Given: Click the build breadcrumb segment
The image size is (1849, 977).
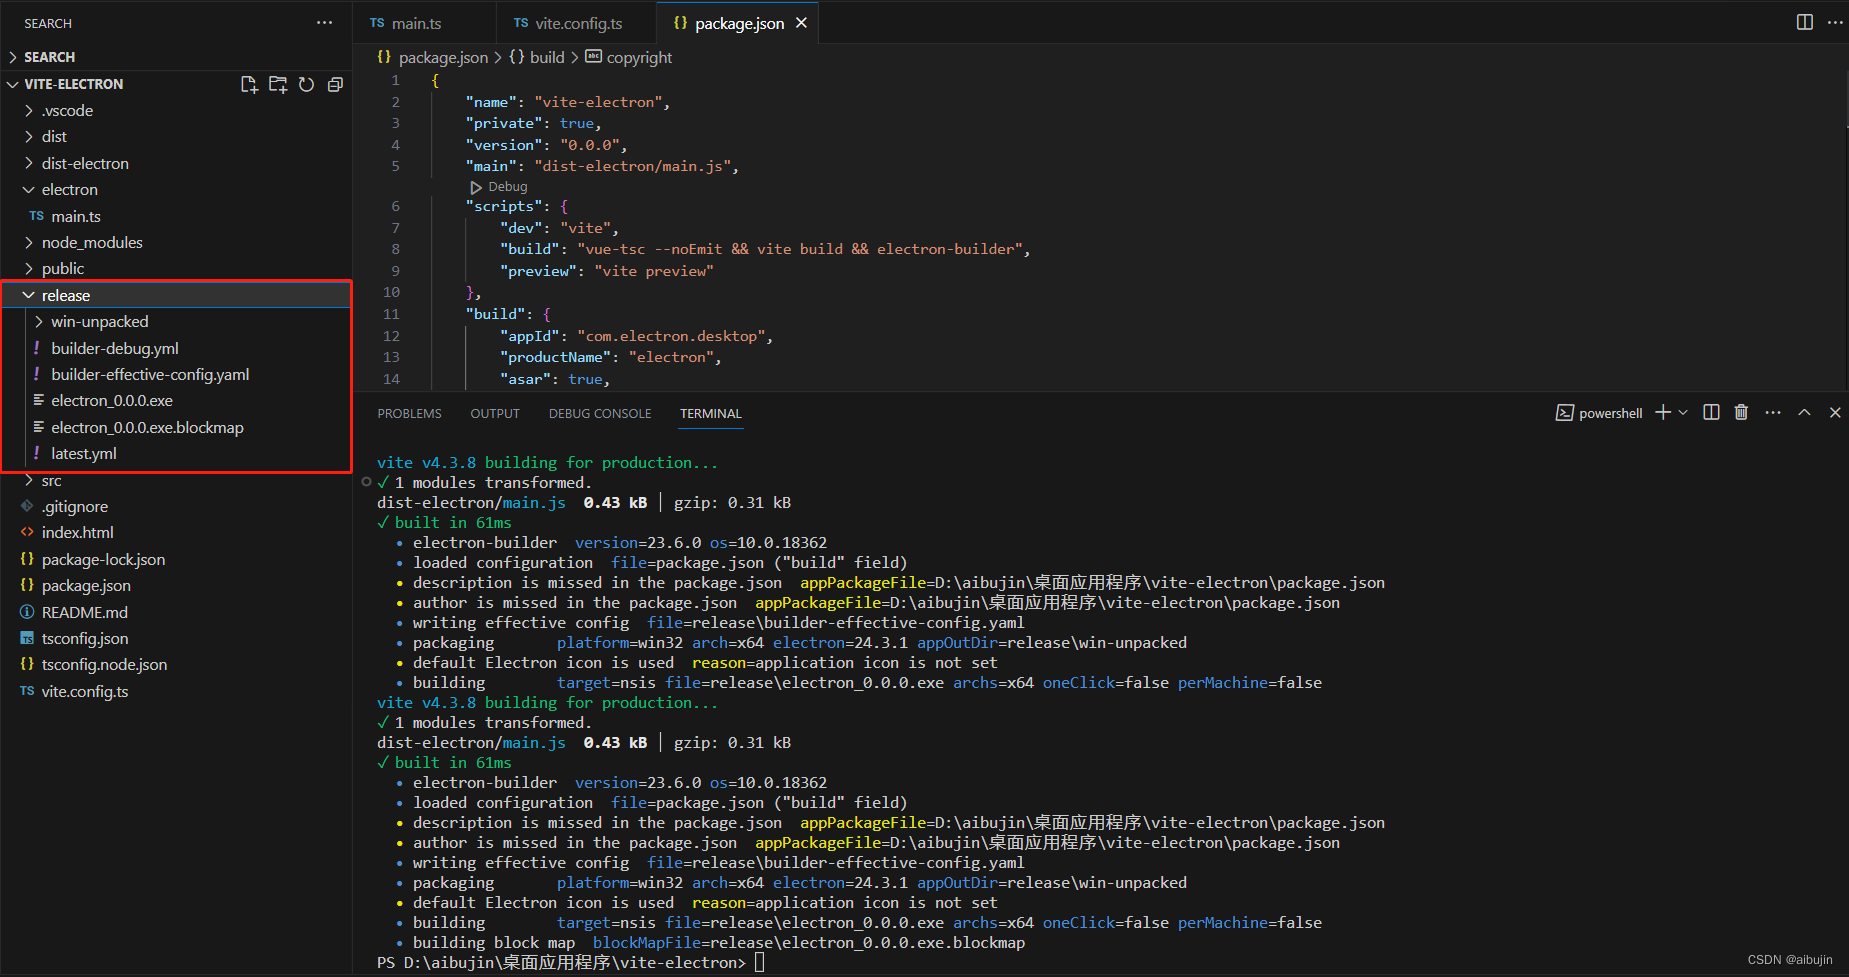Looking at the screenshot, I should 537,57.
